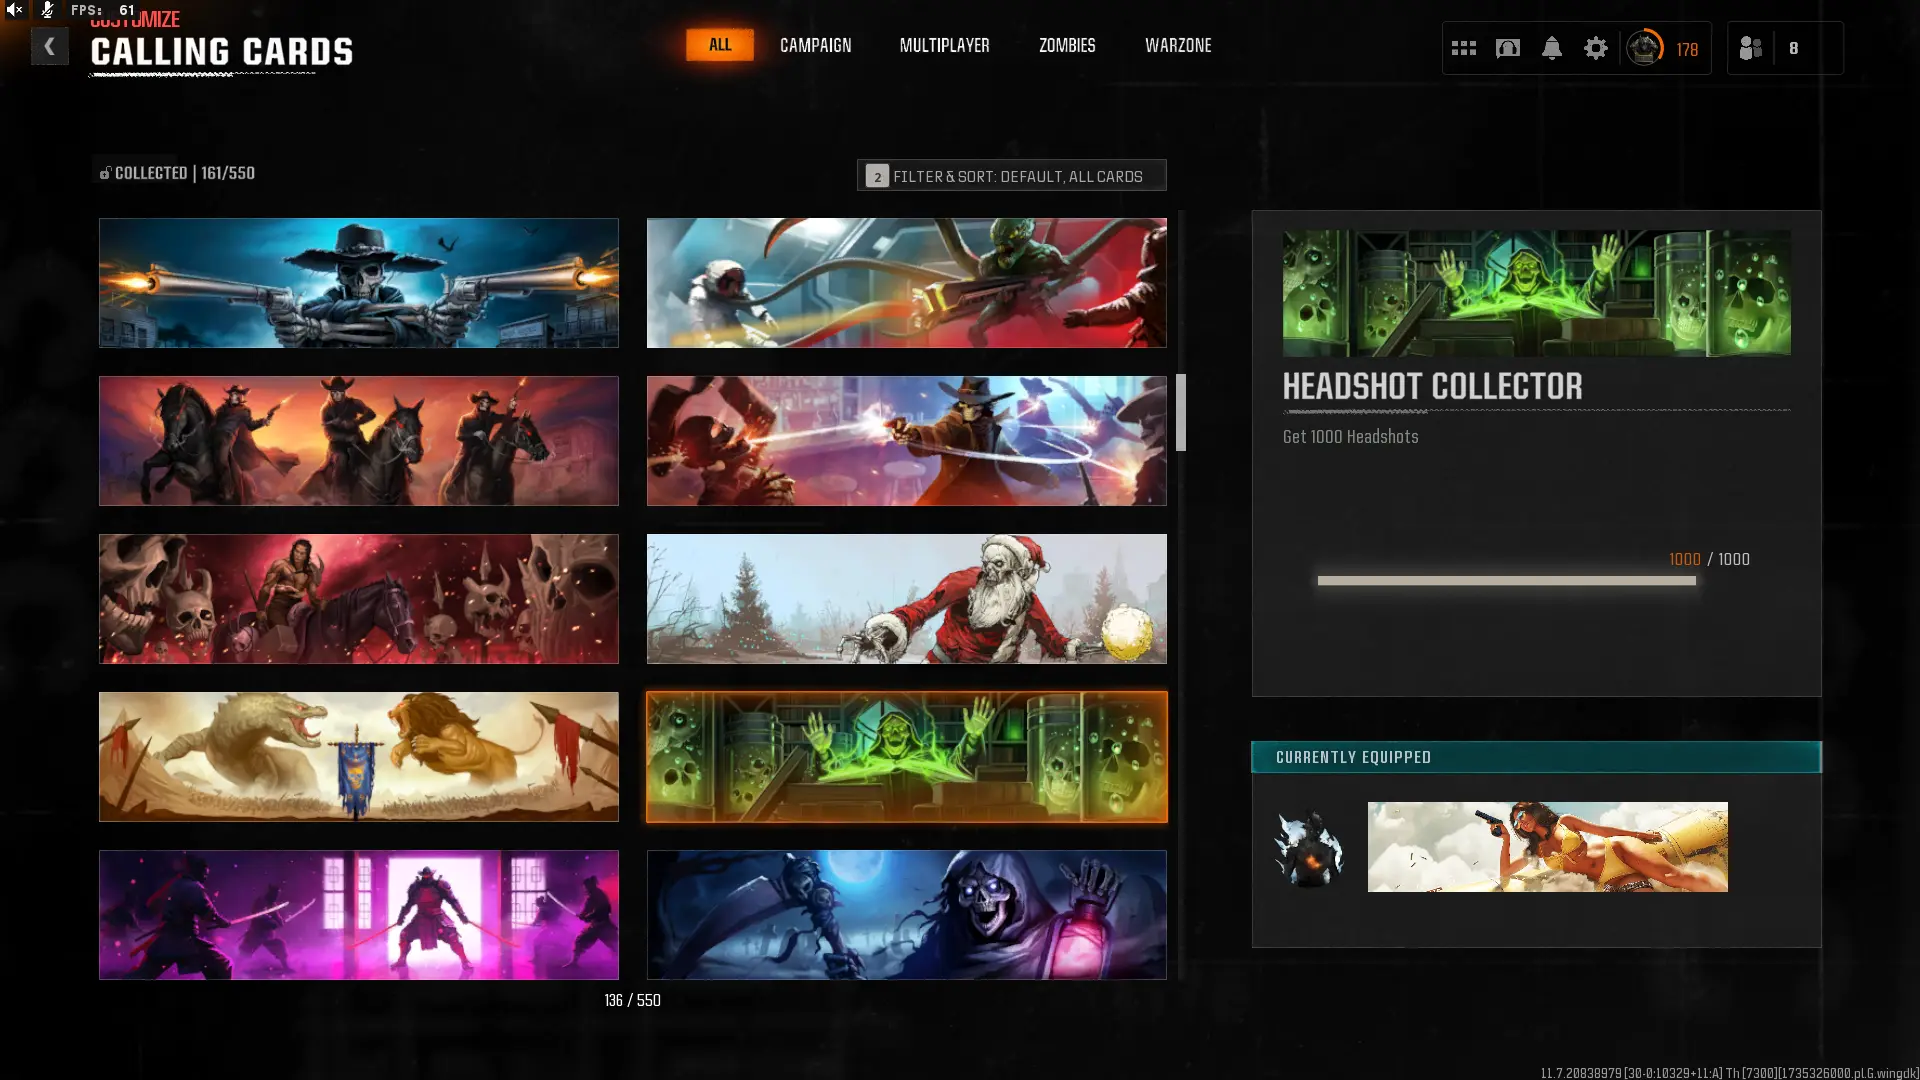This screenshot has height=1080, width=1920.
Task: Switch to the Campaign tab
Action: click(815, 45)
